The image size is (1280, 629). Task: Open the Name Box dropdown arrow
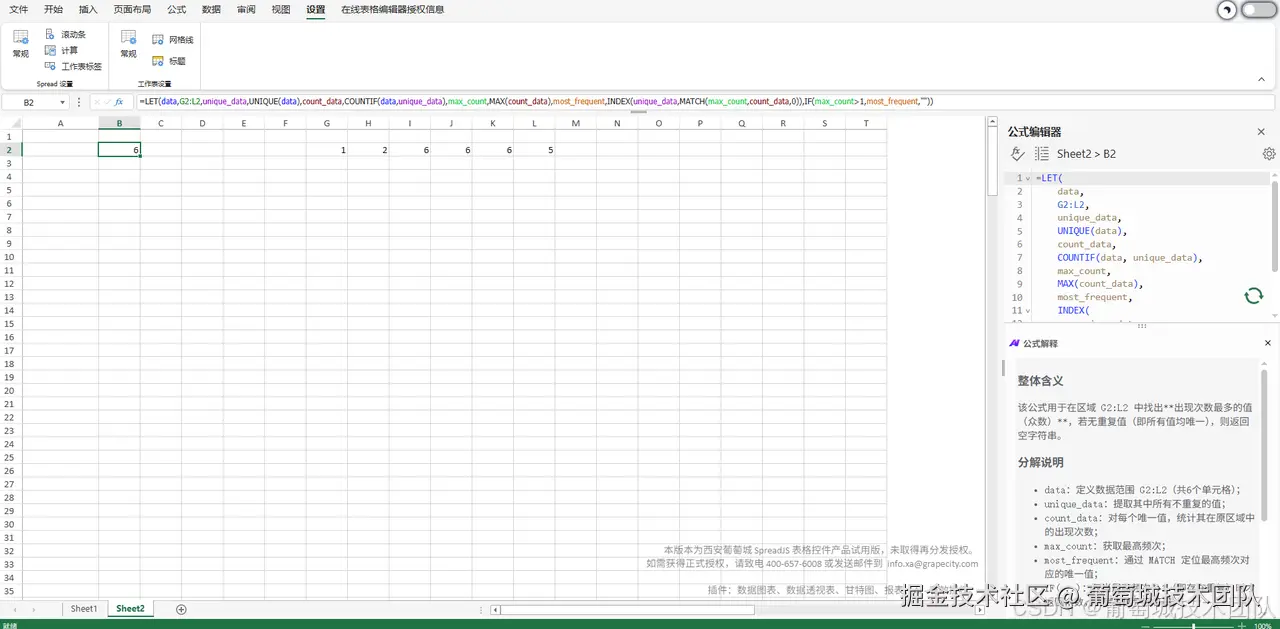(x=62, y=102)
